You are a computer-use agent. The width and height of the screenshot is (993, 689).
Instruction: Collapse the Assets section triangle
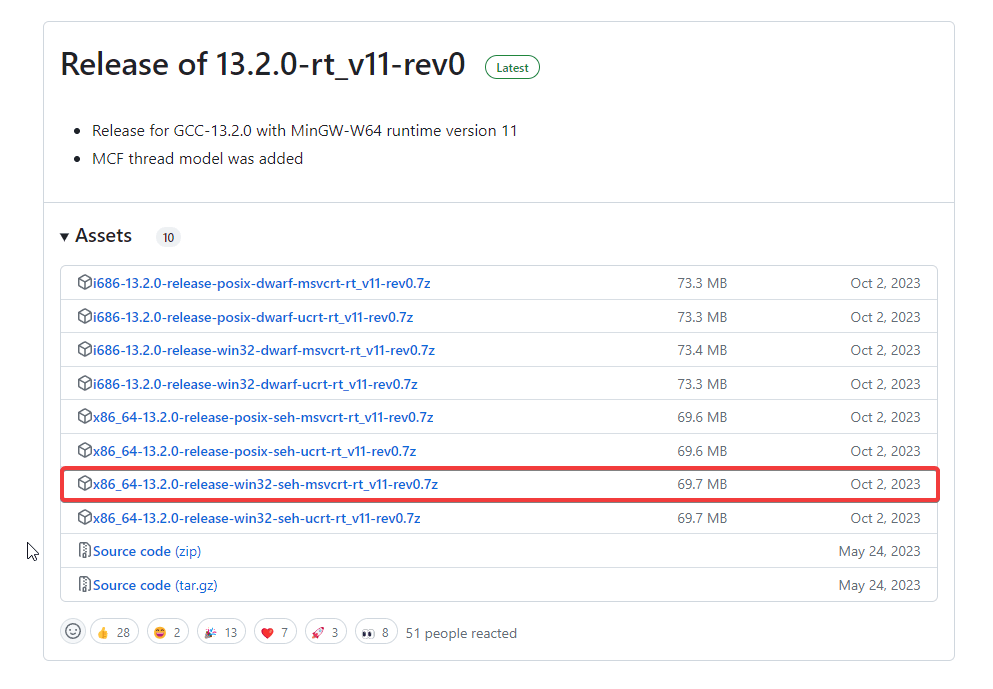tap(64, 237)
